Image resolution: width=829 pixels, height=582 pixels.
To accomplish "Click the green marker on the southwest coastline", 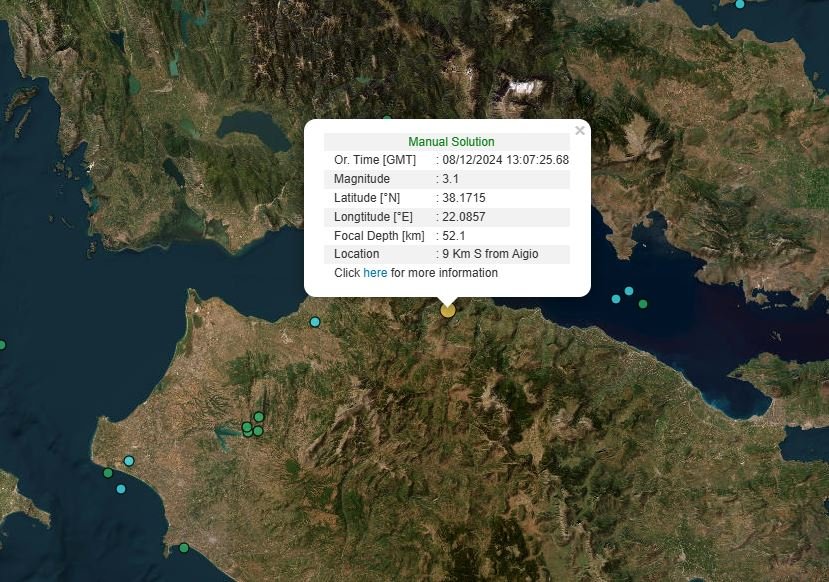I will pyautogui.click(x=108, y=473).
